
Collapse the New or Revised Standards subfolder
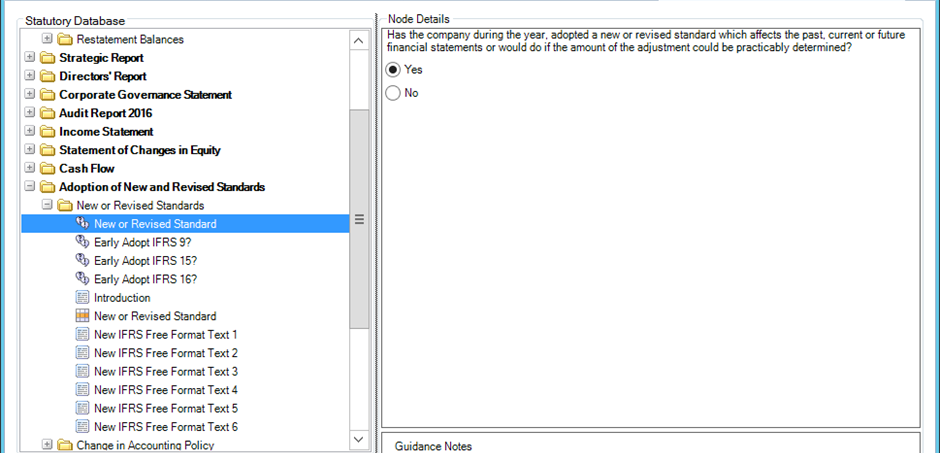point(46,206)
